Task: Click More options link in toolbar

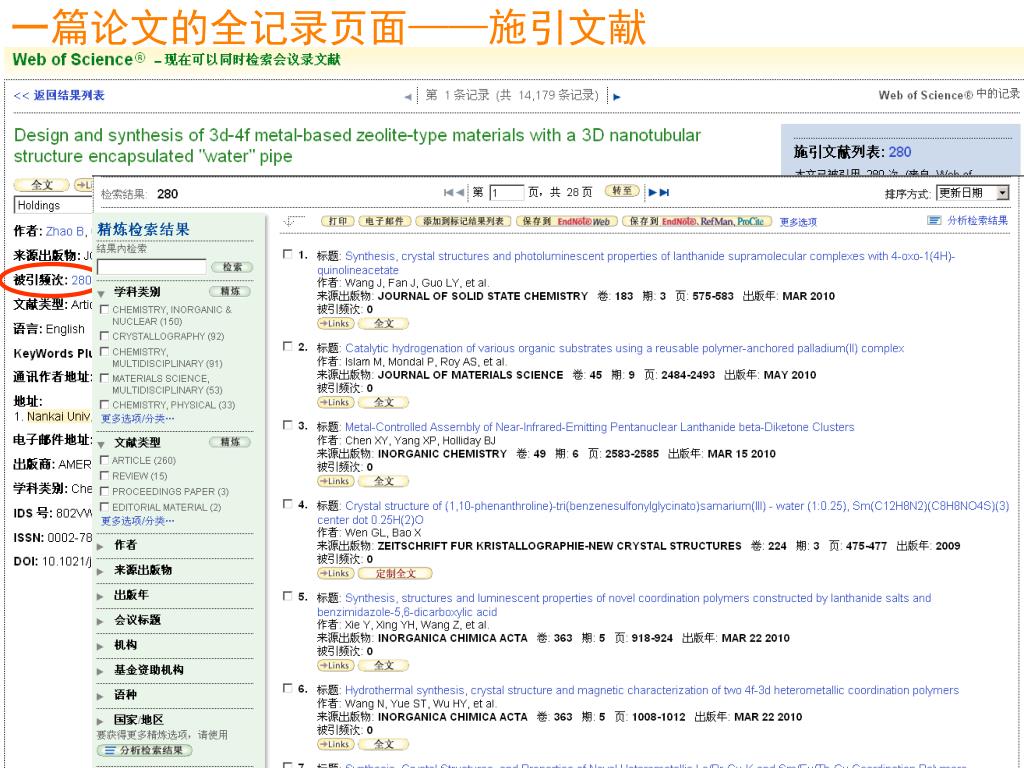Action: [798, 222]
